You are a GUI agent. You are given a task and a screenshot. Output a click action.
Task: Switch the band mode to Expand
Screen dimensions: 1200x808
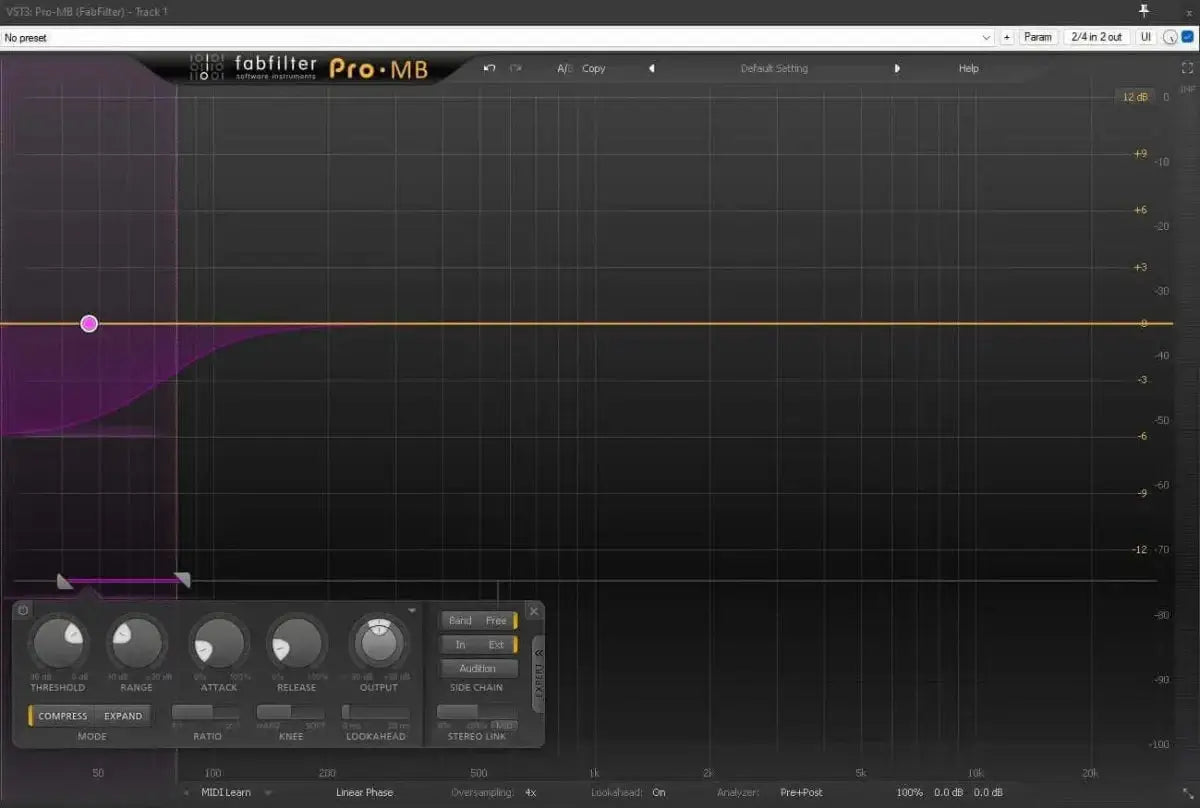[122, 715]
